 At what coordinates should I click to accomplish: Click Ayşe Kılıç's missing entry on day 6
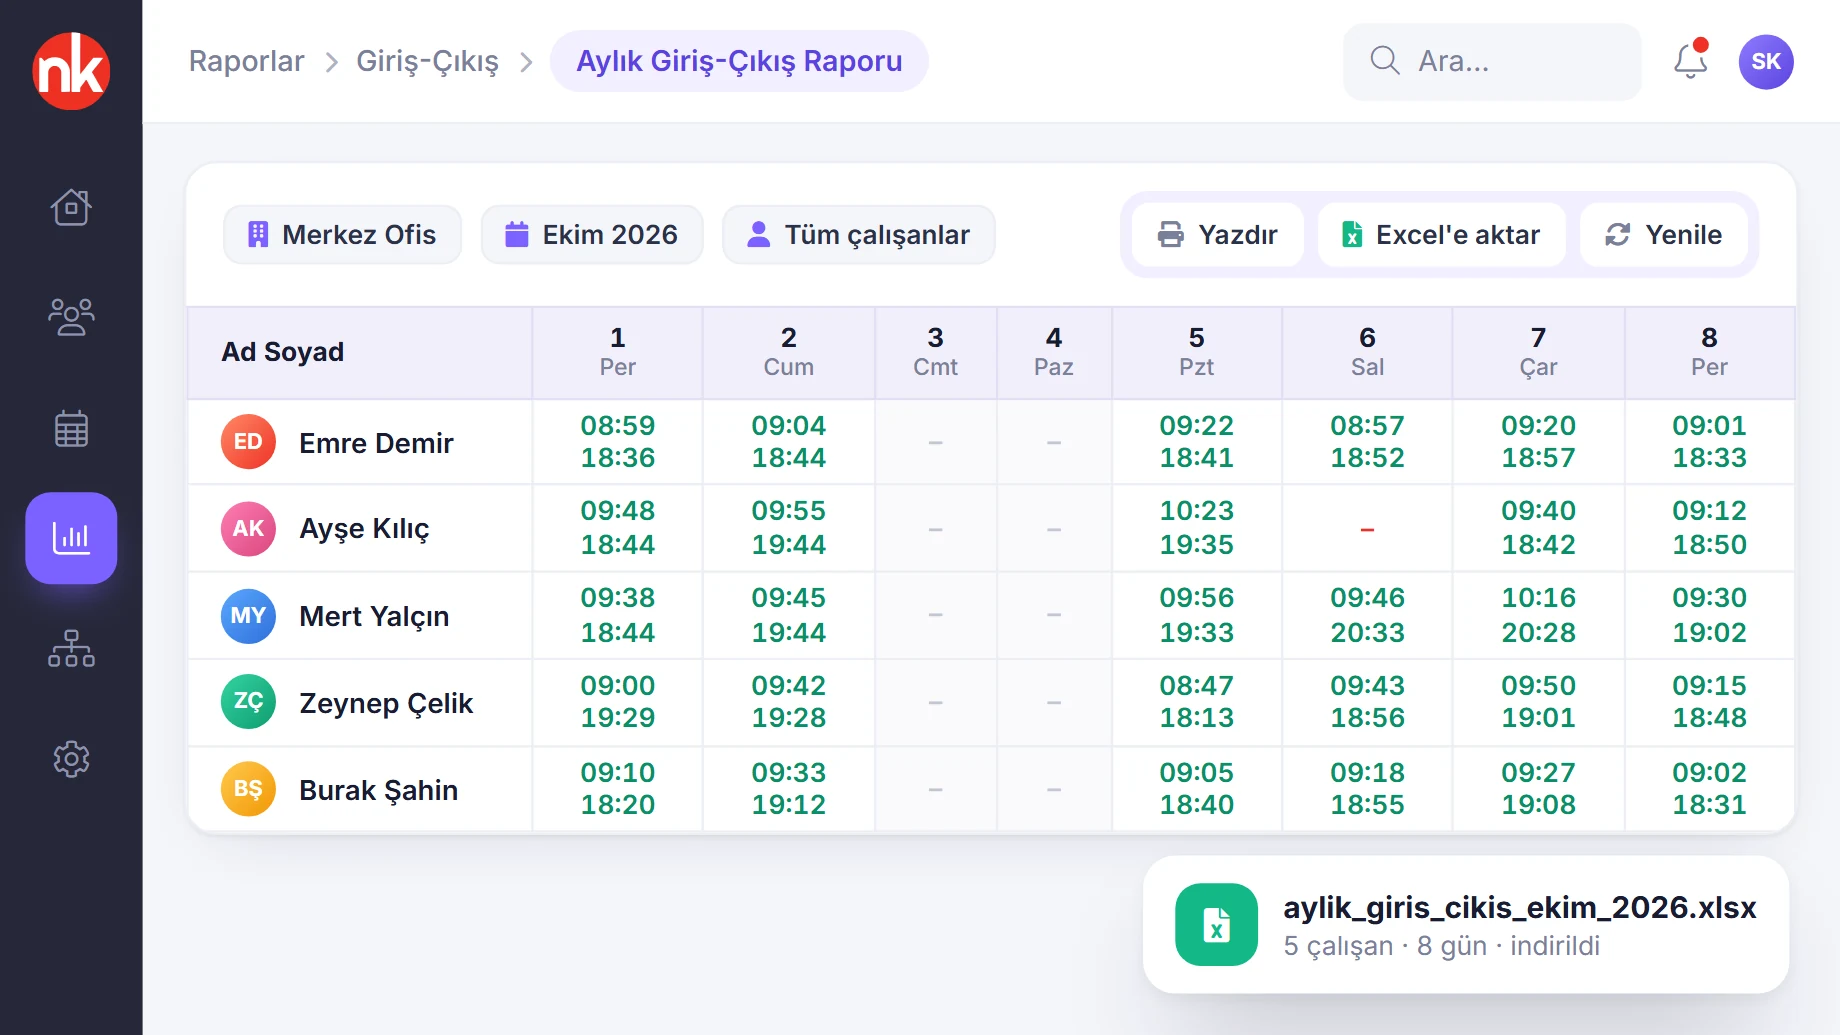tap(1368, 529)
